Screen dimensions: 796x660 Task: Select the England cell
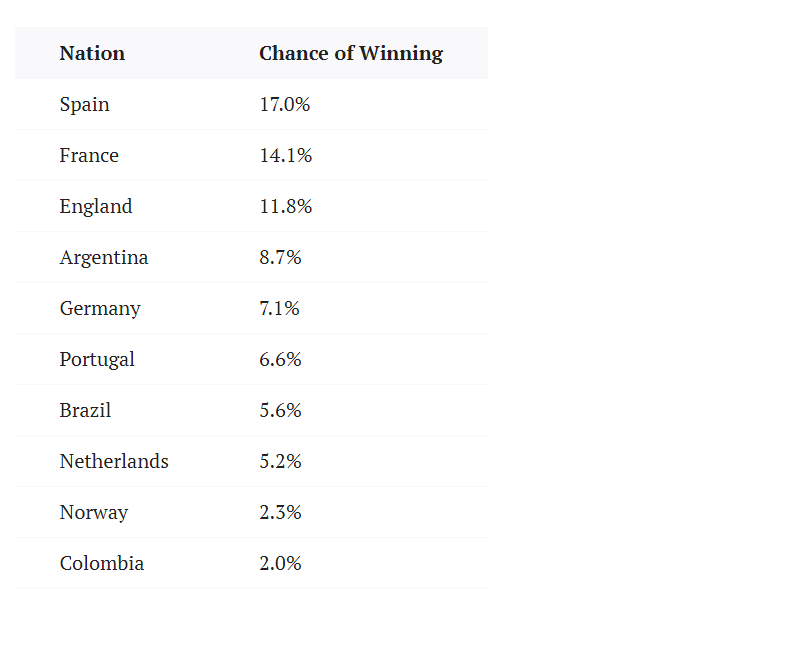pos(96,206)
